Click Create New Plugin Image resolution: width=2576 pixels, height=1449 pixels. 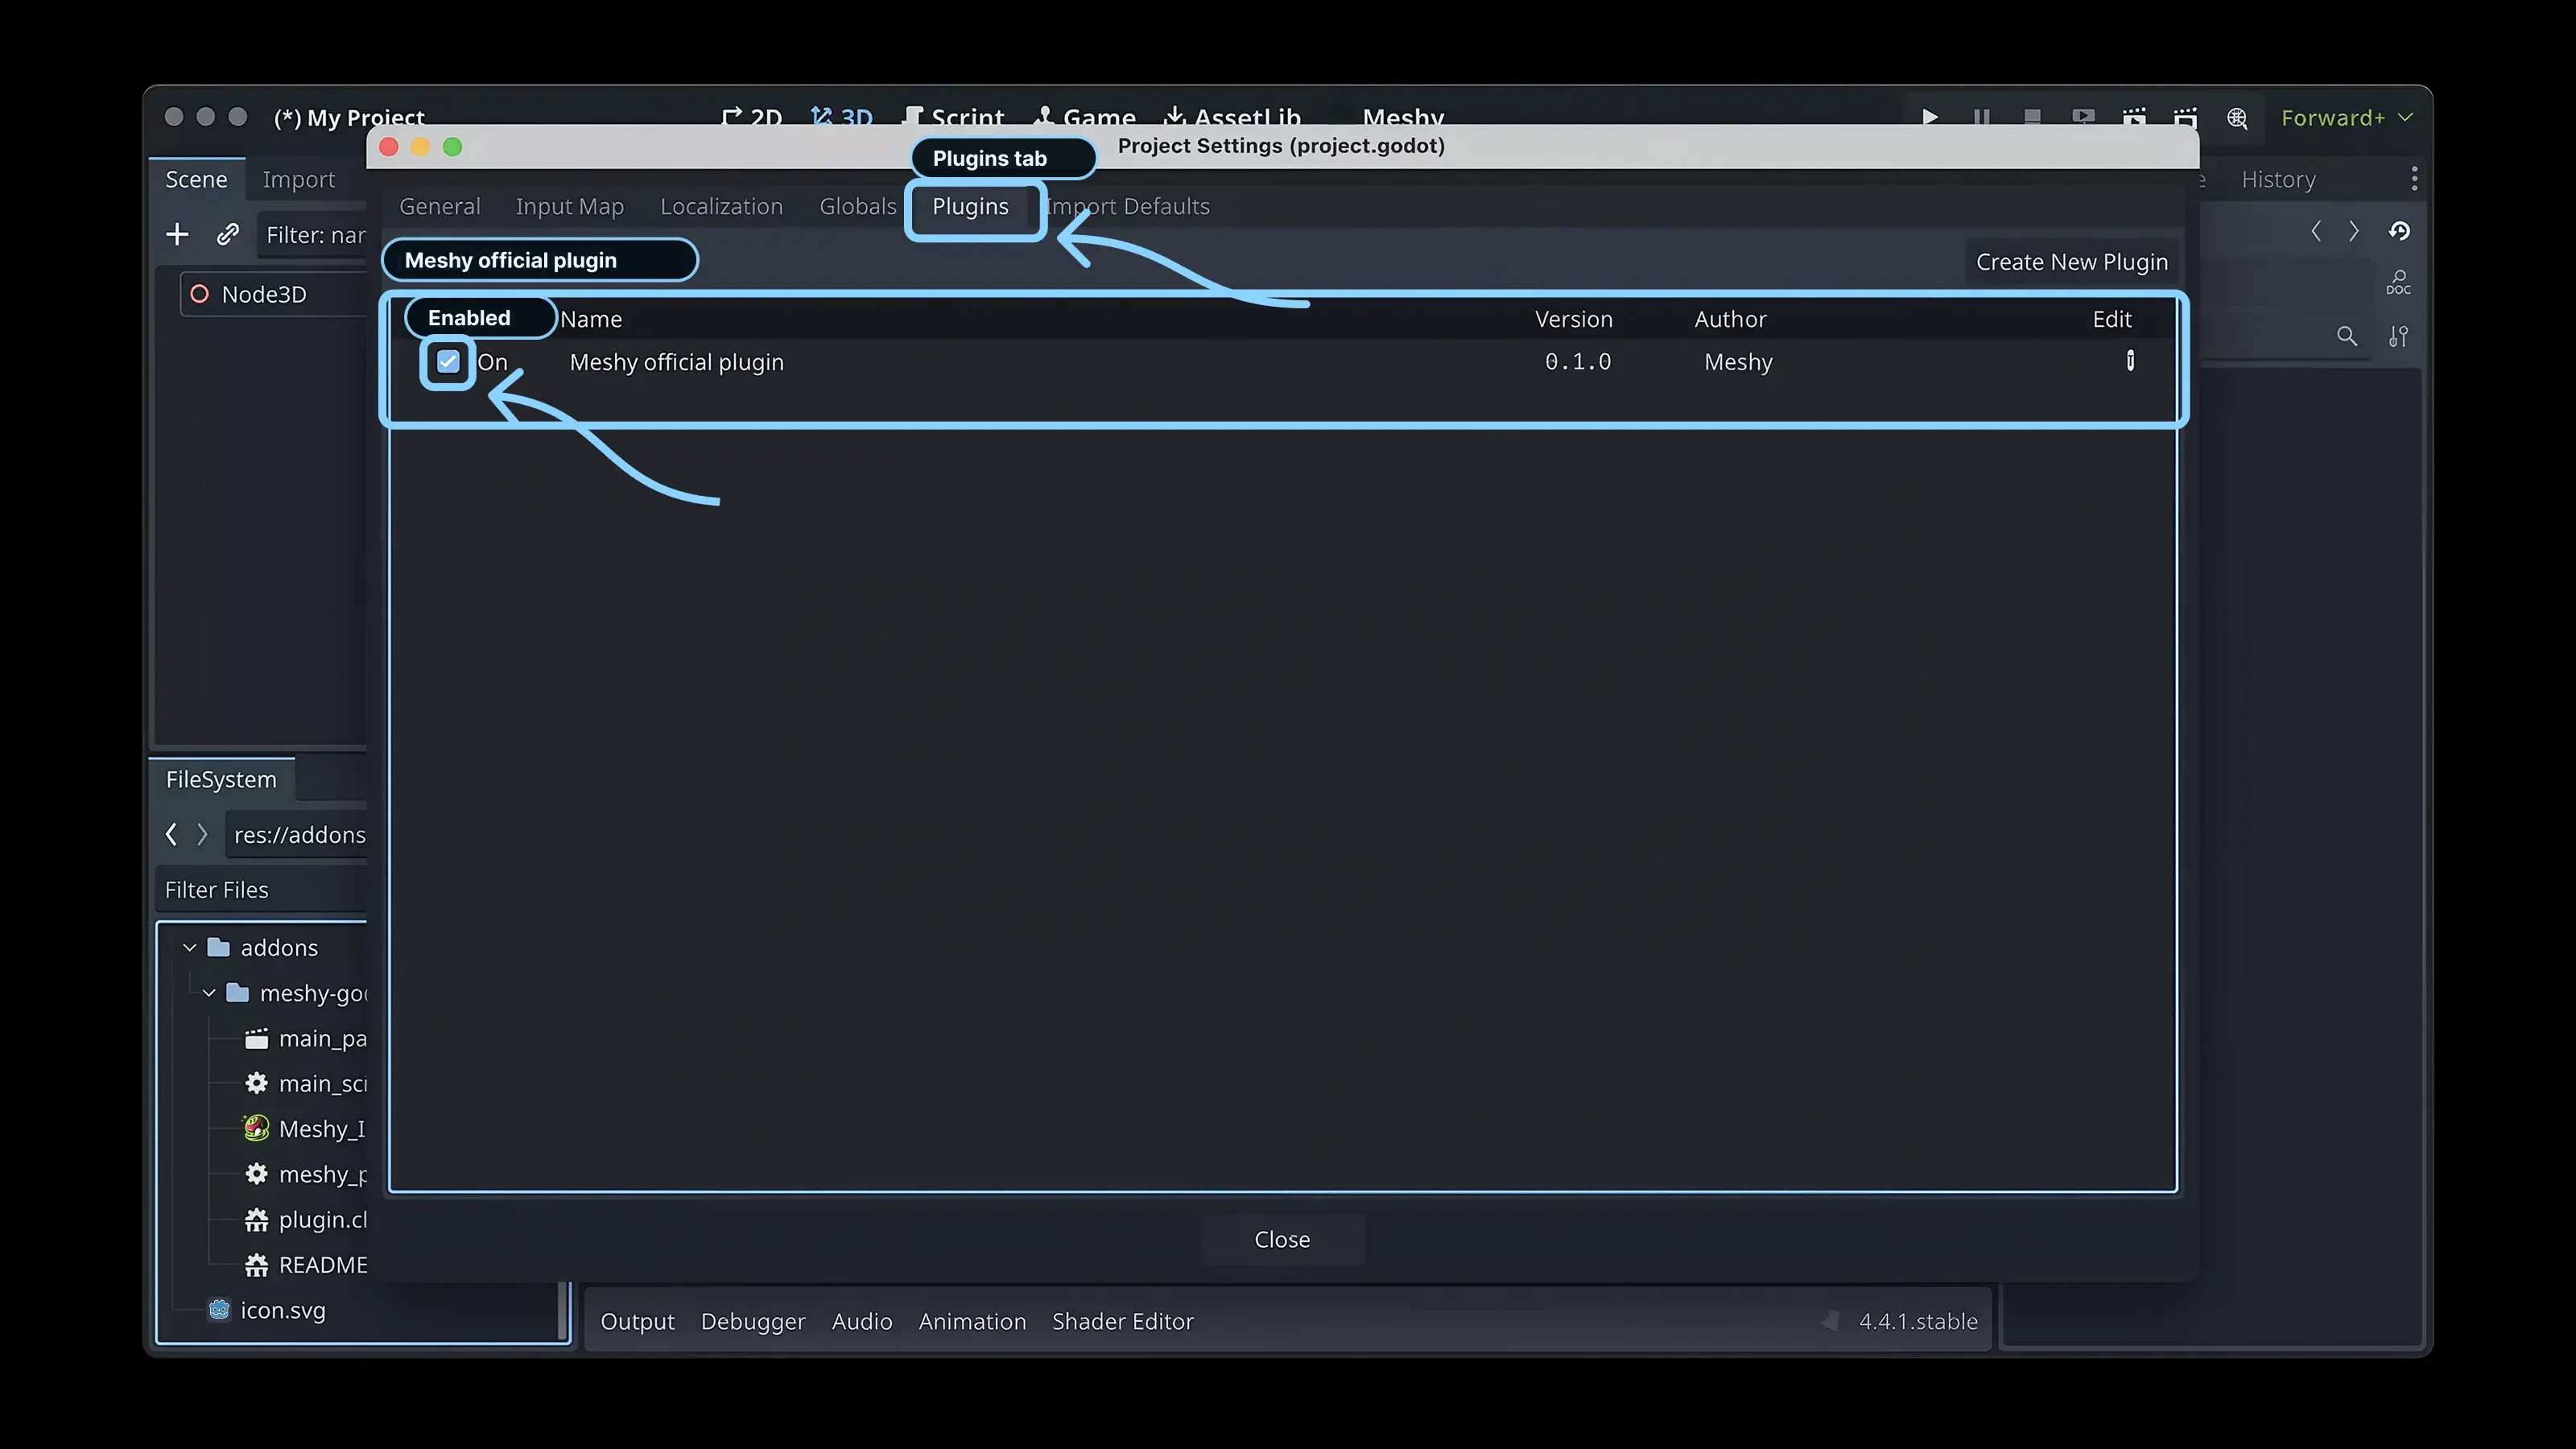(2071, 262)
